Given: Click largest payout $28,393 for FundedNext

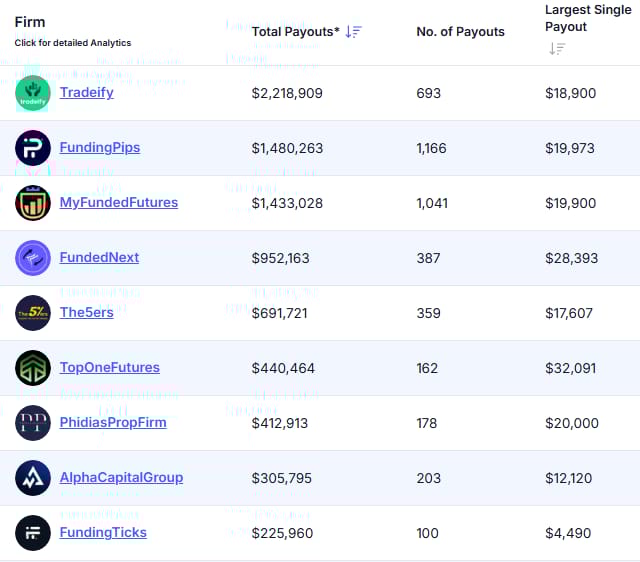Looking at the screenshot, I should pos(571,258).
